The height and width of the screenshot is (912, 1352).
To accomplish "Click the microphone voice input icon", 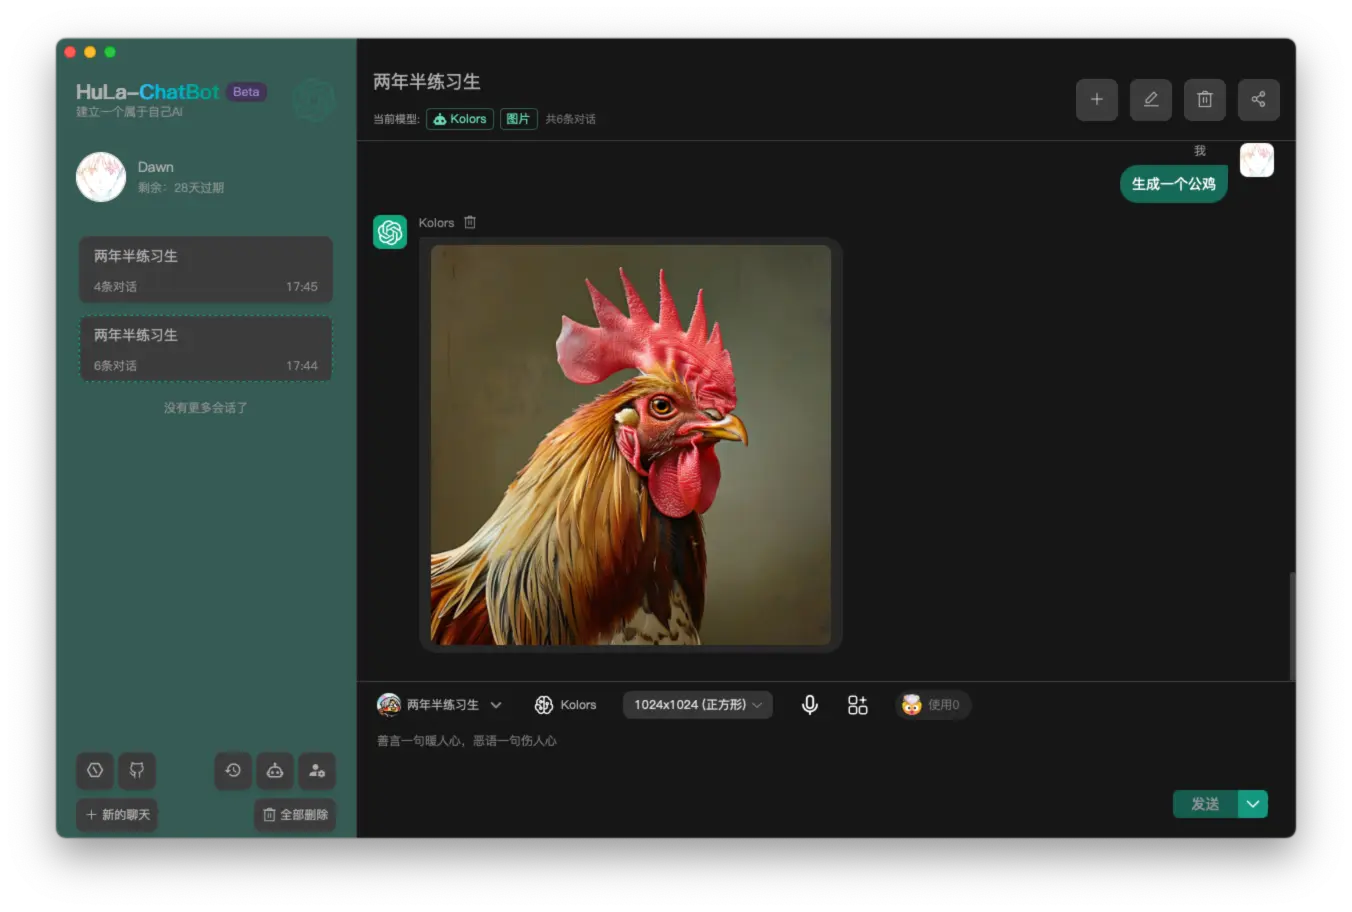I will pyautogui.click(x=810, y=705).
